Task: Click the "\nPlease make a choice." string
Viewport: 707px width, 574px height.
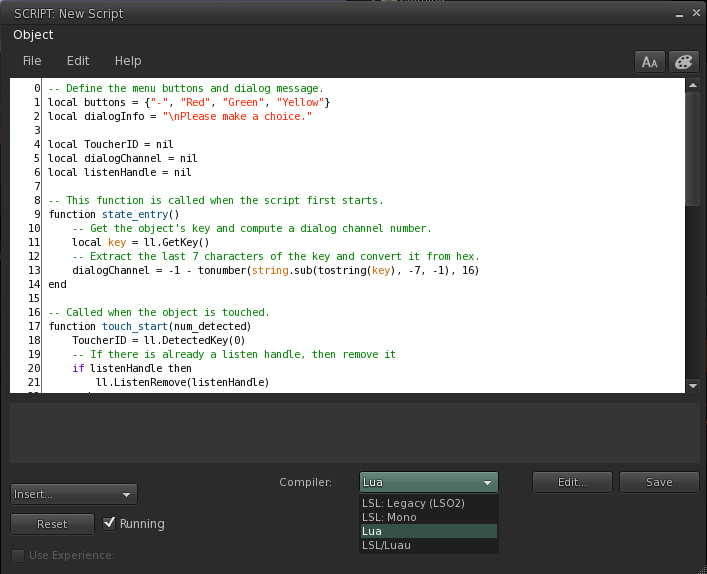Action: coord(237,116)
